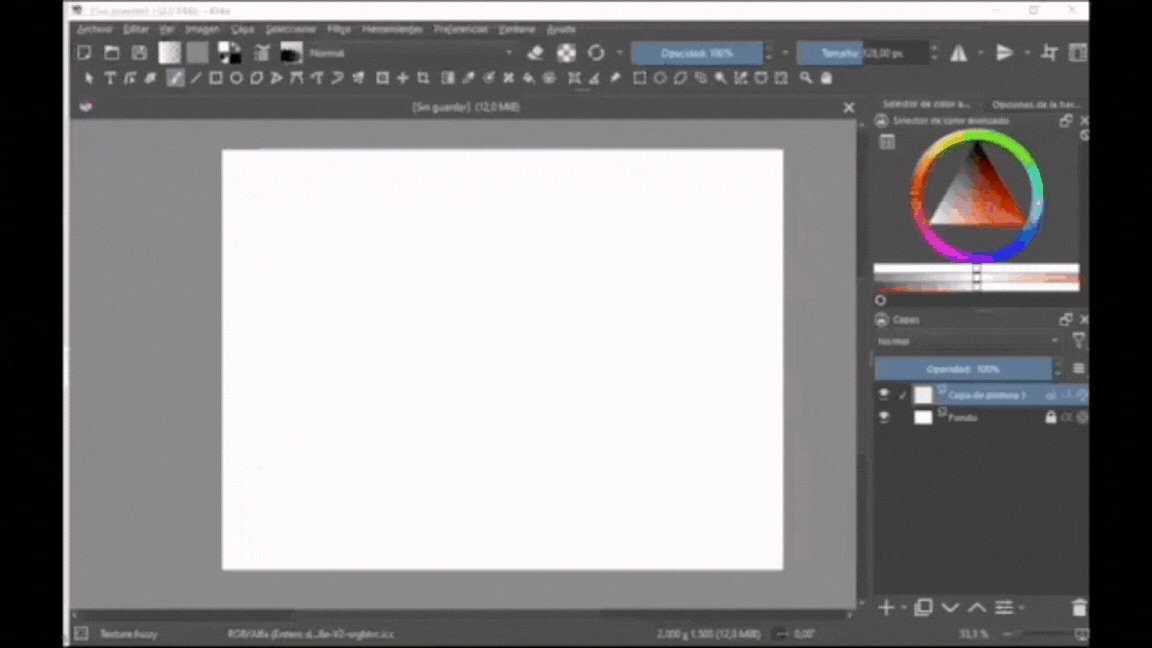Open the brush blending mode dropdown in toolbar
Screen dimensions: 1152x648
click(410, 53)
